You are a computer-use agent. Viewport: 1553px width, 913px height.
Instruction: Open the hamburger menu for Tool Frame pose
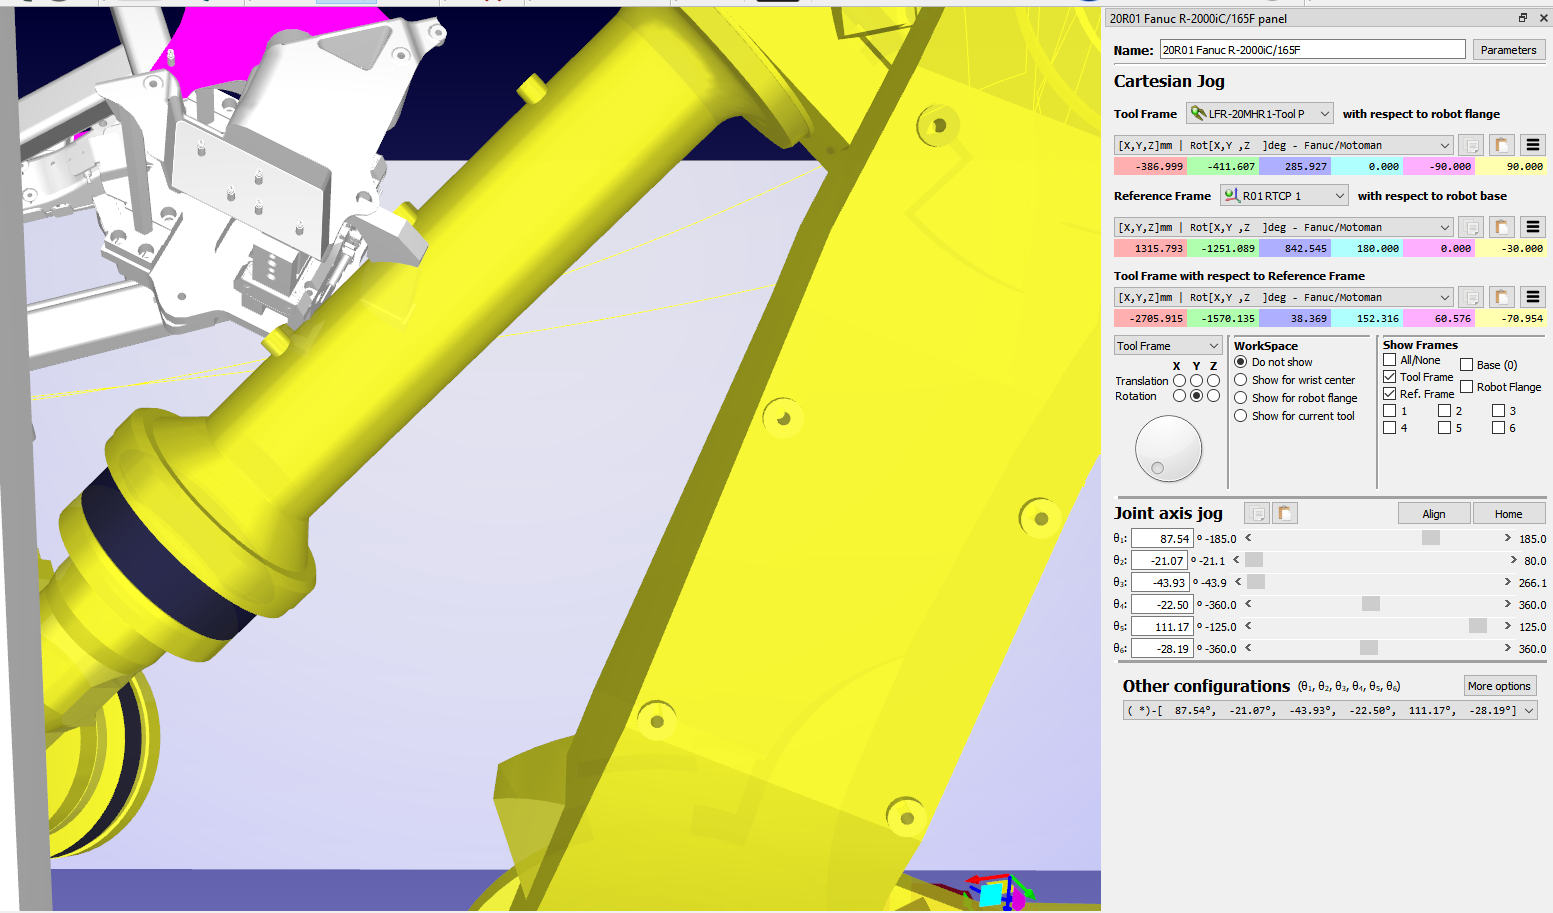(x=1532, y=145)
